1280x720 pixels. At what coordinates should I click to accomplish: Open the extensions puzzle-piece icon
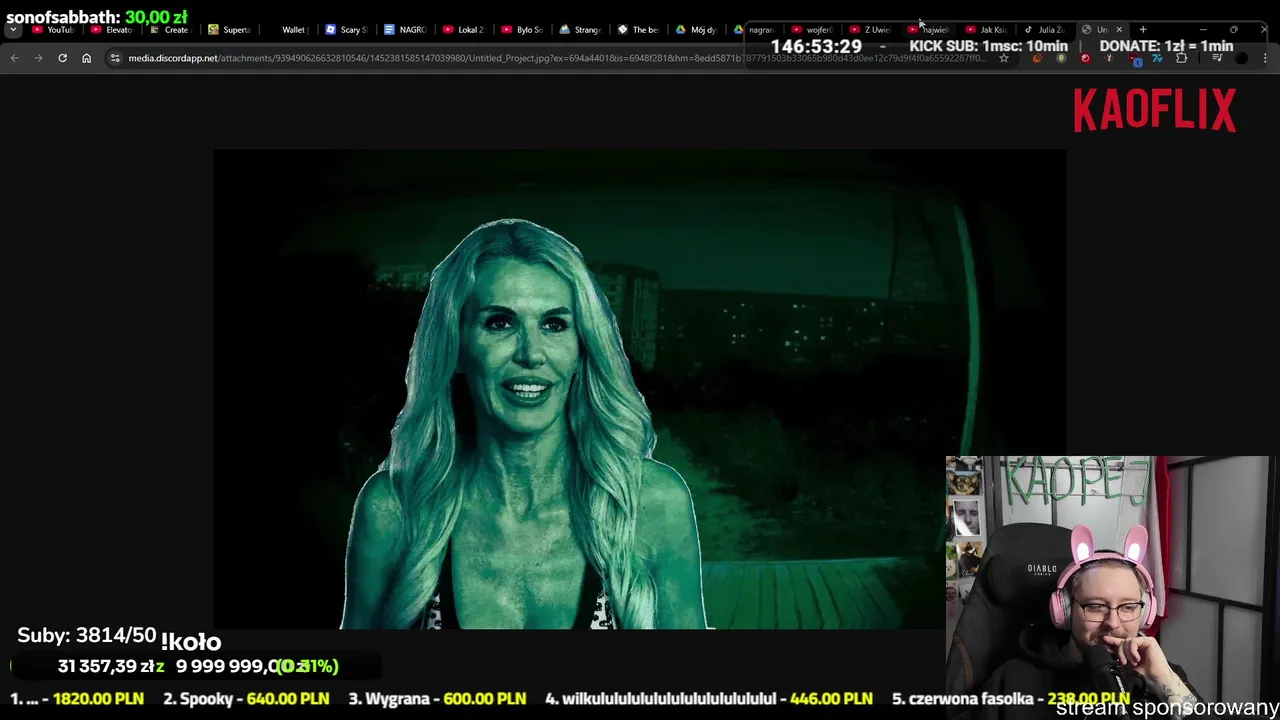(x=1181, y=58)
